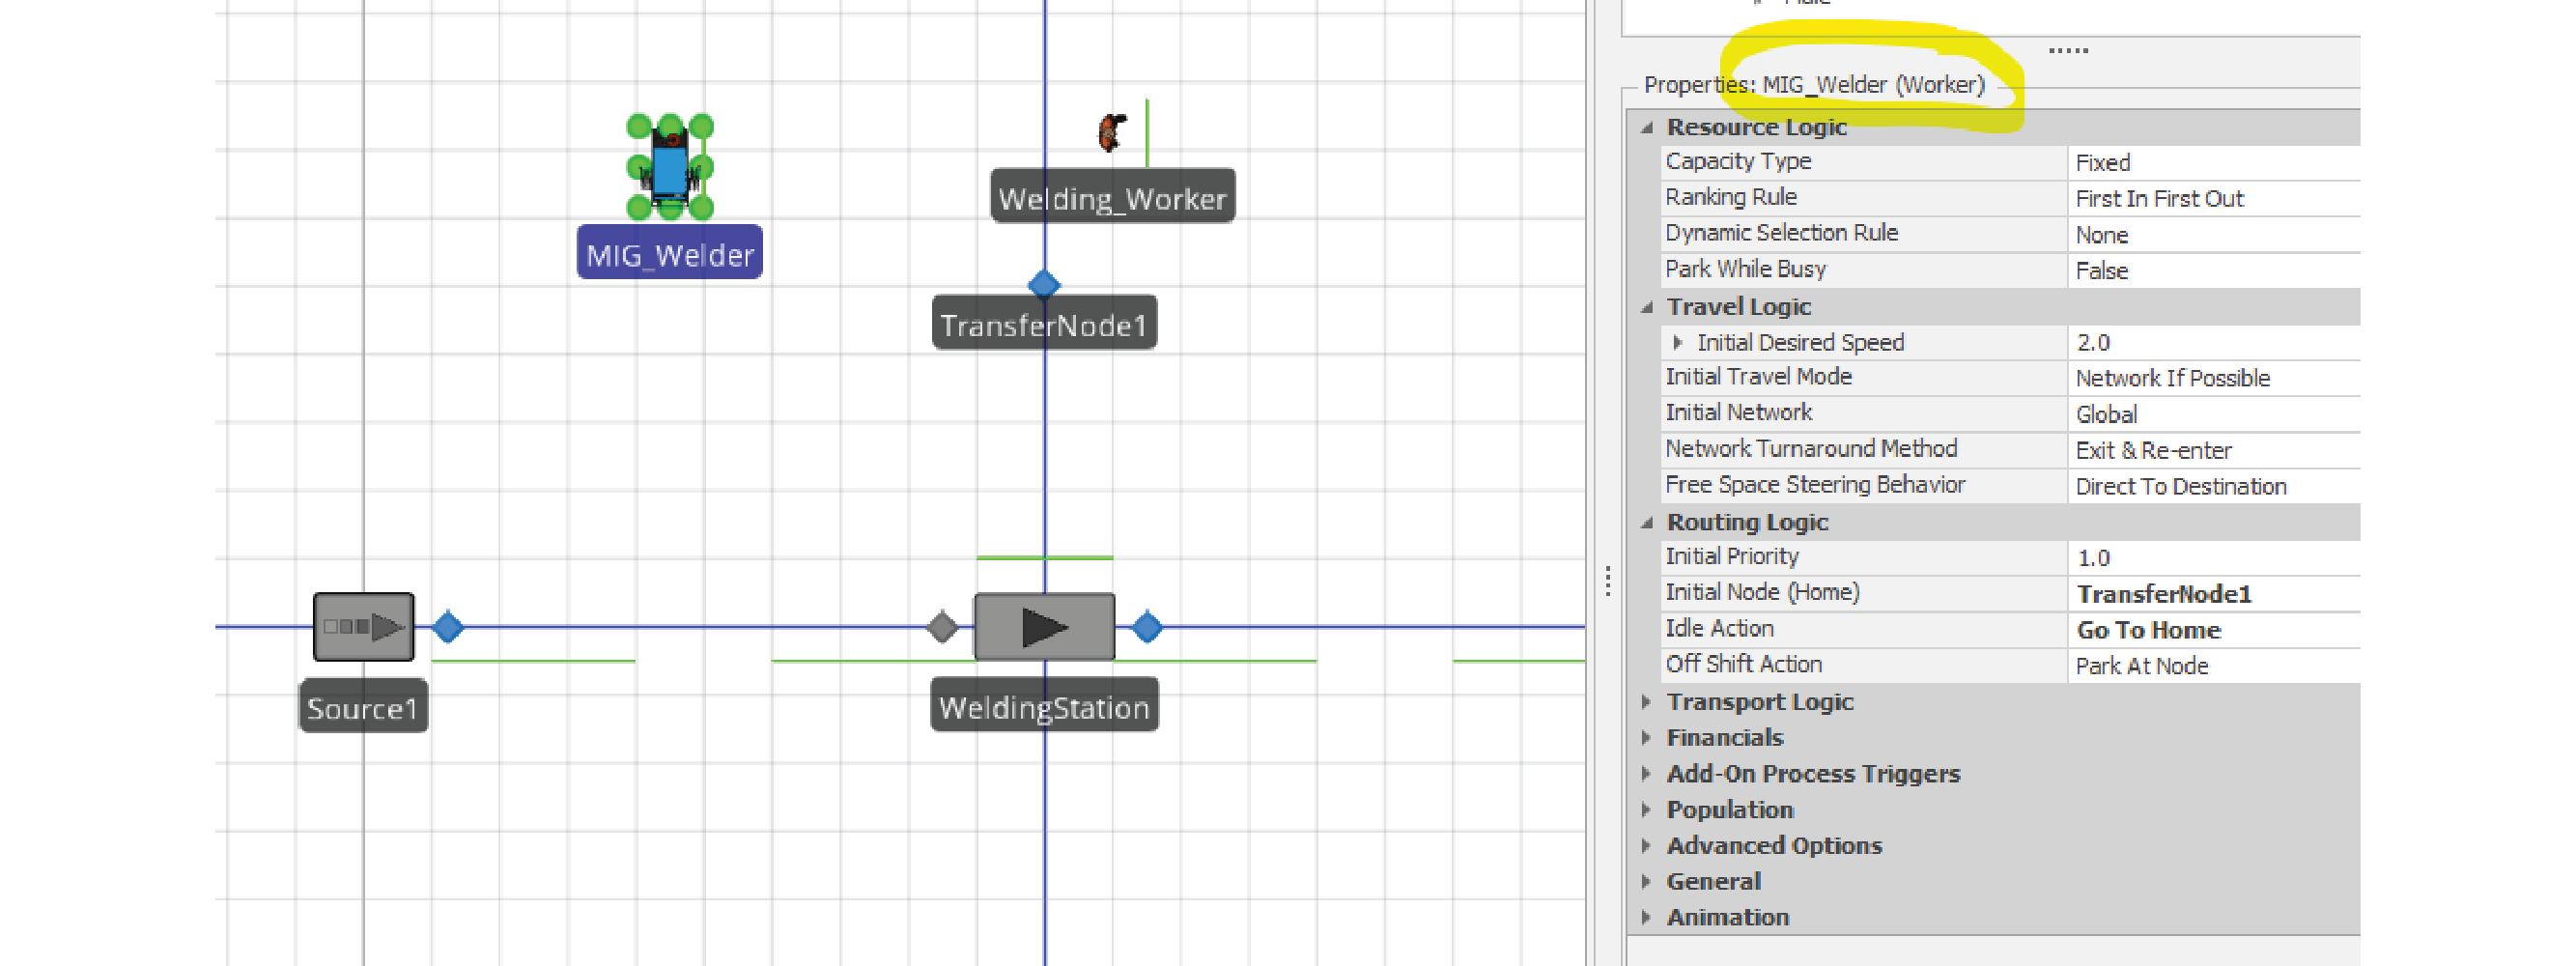Open the Idle Action Go To Home field
The image size is (2576, 966).
coord(2210,630)
